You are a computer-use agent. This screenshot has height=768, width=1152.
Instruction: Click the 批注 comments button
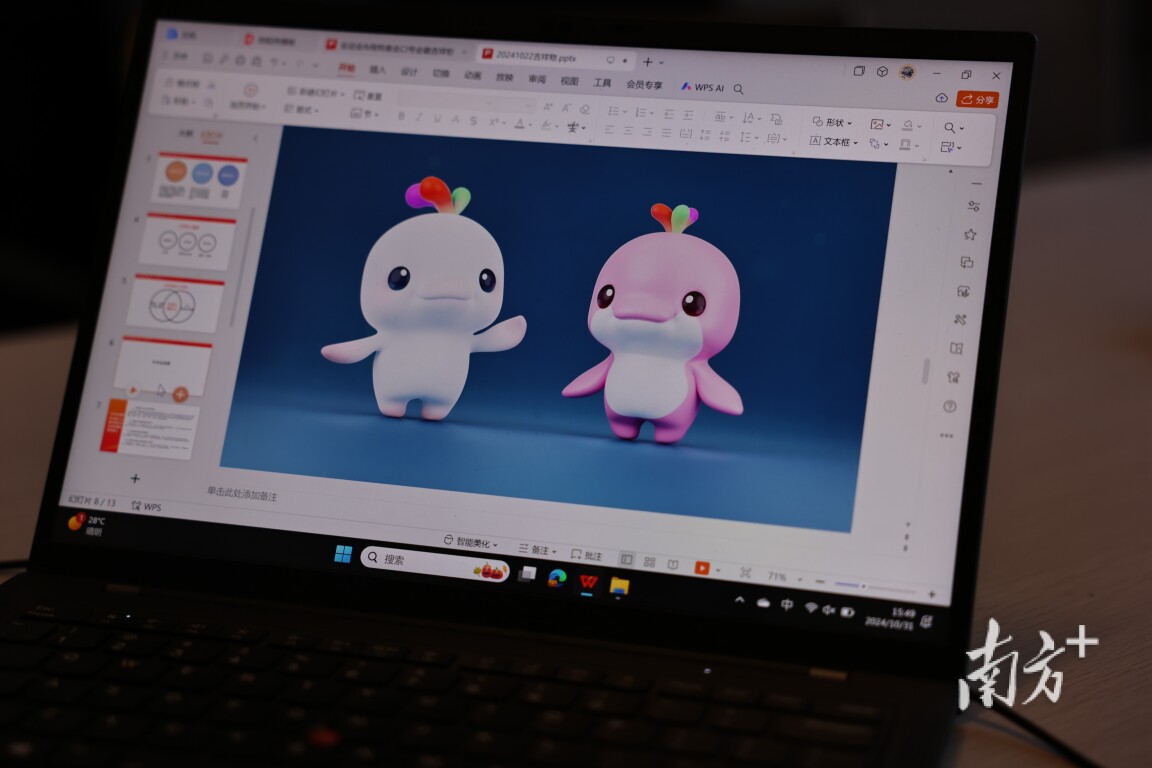coord(587,555)
